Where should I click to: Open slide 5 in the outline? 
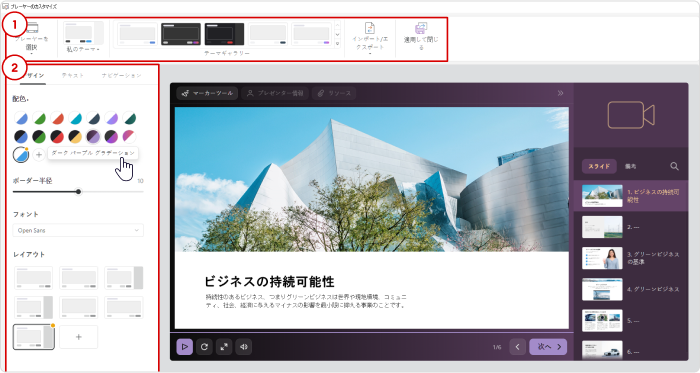coord(630,320)
